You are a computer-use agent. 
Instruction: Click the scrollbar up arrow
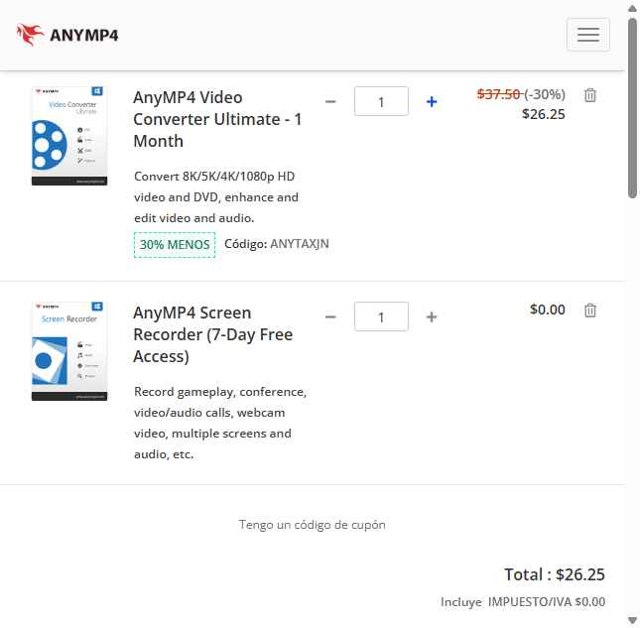coord(632,8)
